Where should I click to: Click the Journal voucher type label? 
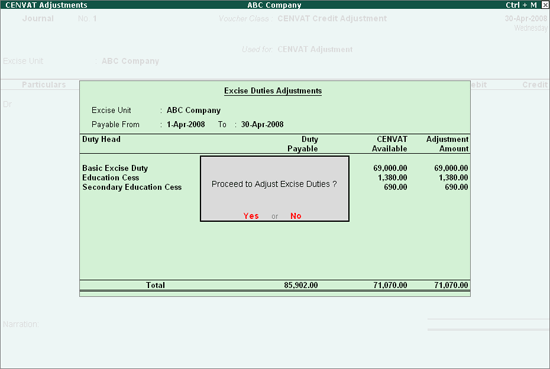click(x=38, y=19)
